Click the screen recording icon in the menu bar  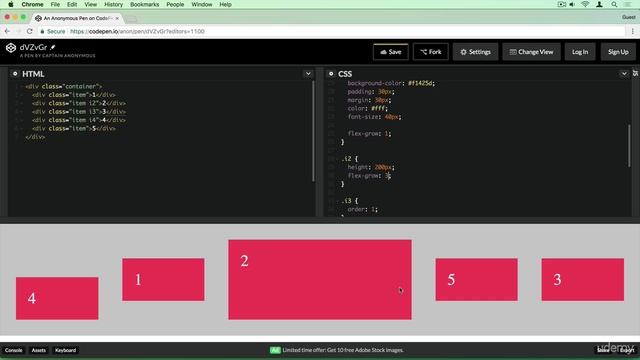(562, 4)
